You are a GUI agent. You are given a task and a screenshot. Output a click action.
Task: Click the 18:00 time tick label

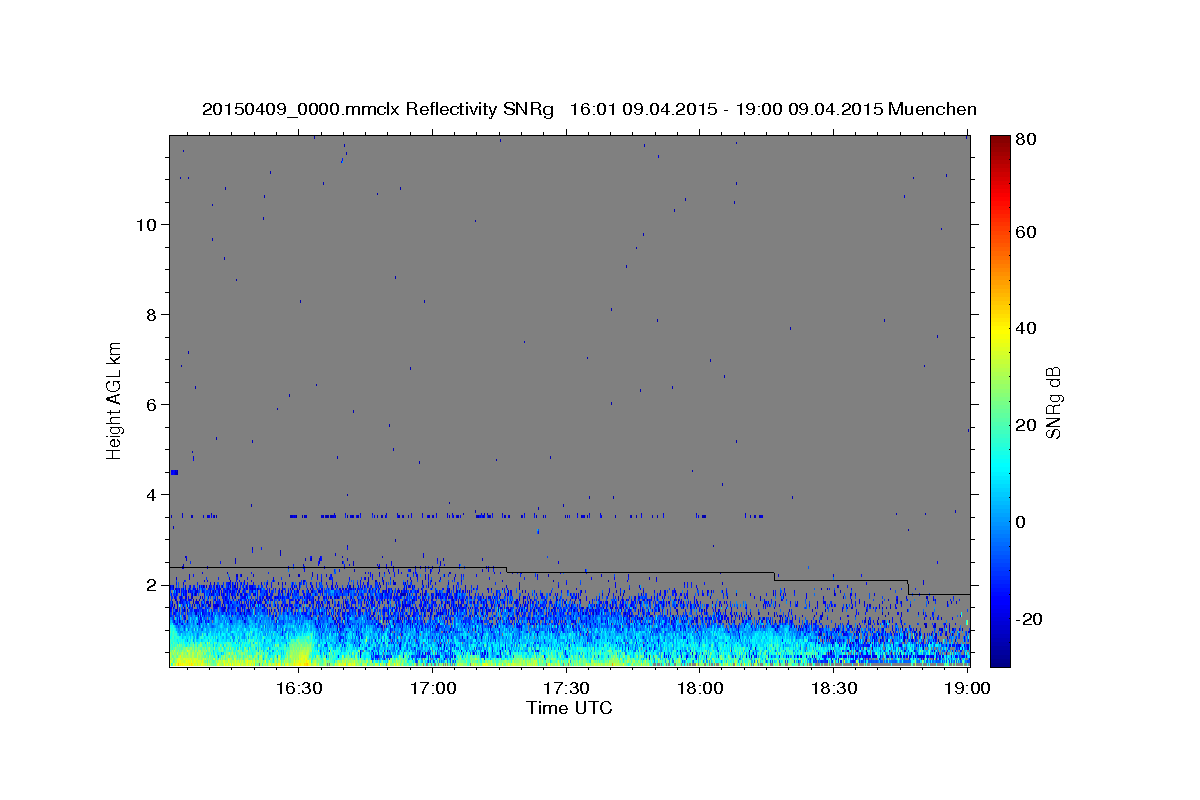tap(701, 688)
